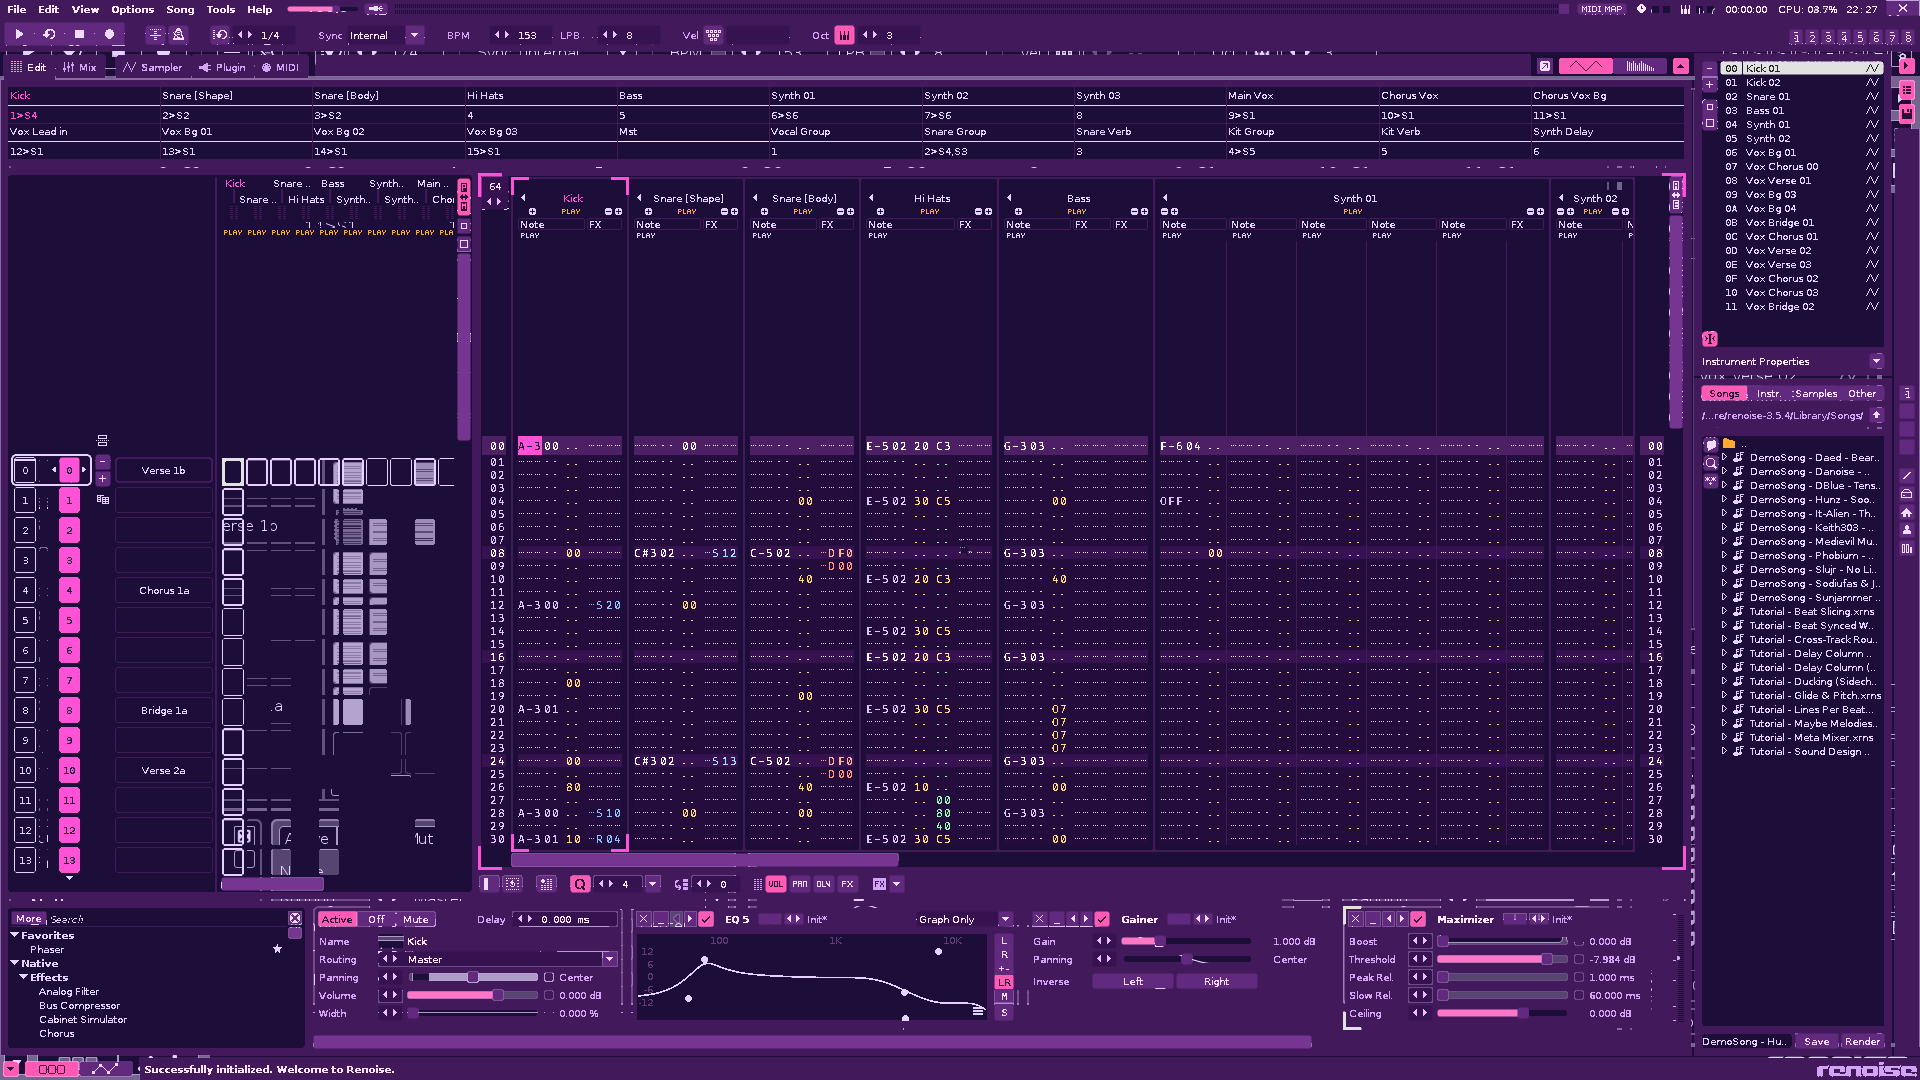Switch to the Mix tab

(x=80, y=67)
